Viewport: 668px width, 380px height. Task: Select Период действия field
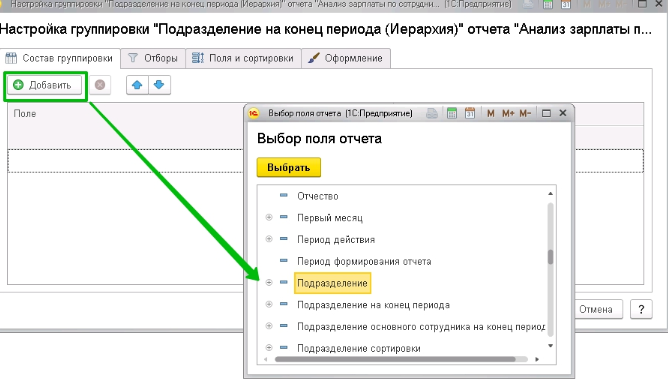[336, 240]
